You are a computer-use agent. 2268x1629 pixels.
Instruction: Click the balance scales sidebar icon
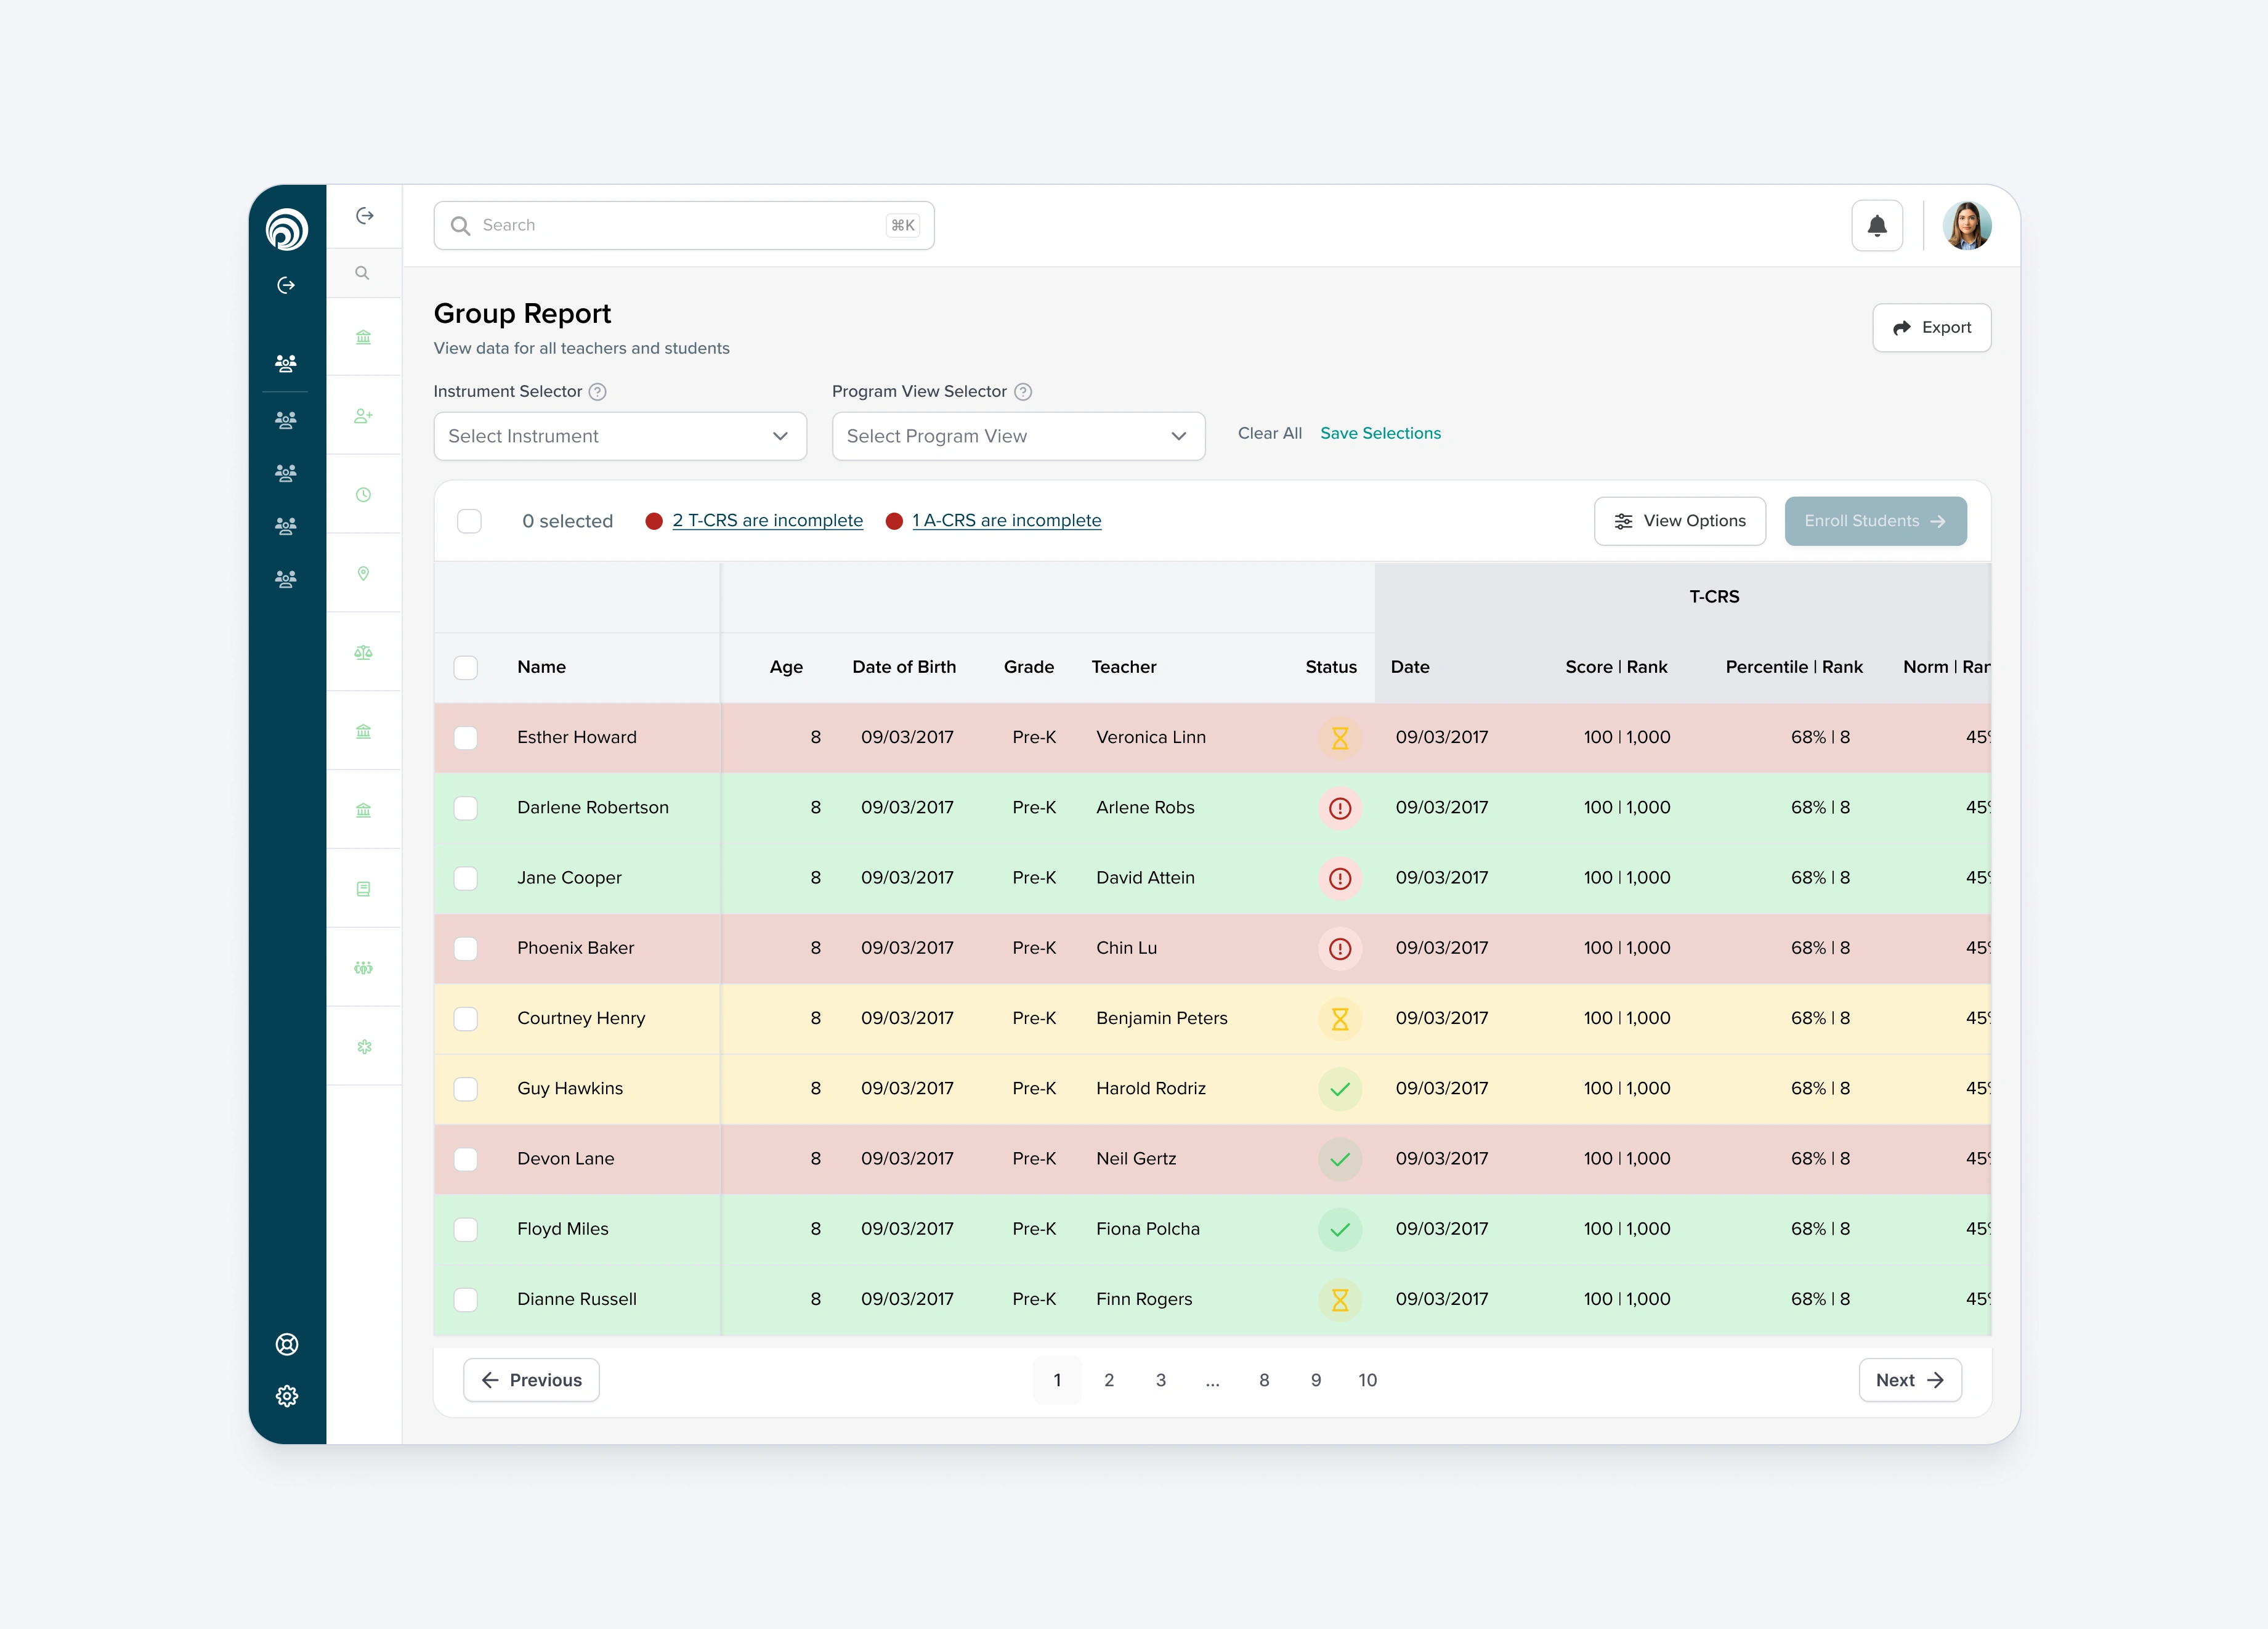tap(363, 653)
